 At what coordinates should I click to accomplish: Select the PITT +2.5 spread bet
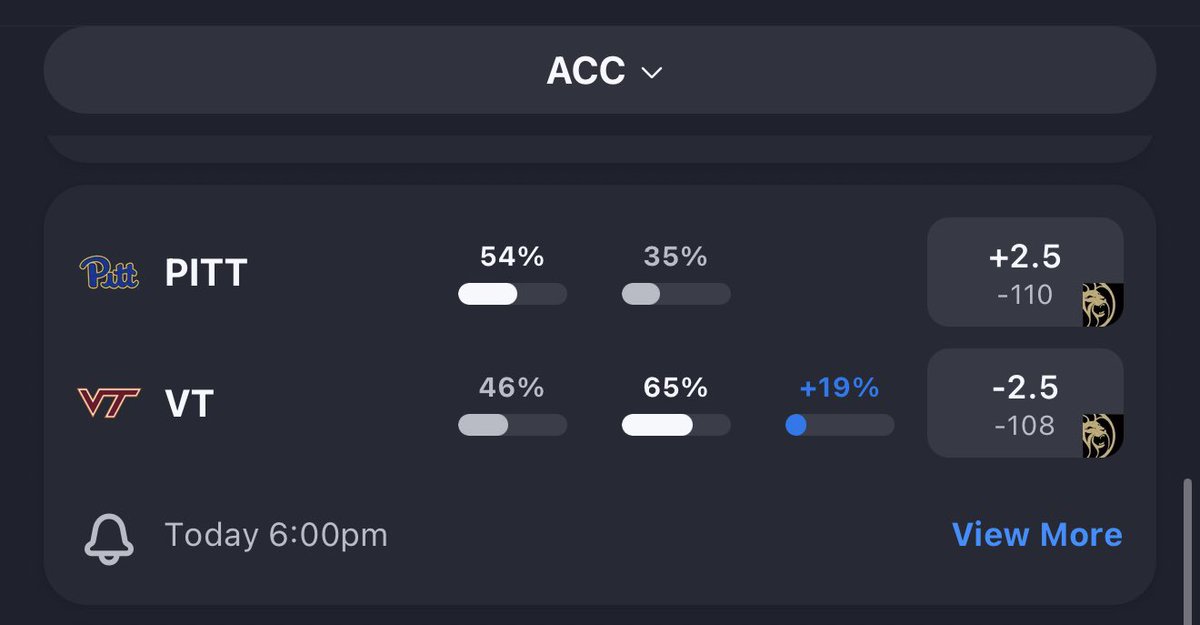coord(1025,272)
